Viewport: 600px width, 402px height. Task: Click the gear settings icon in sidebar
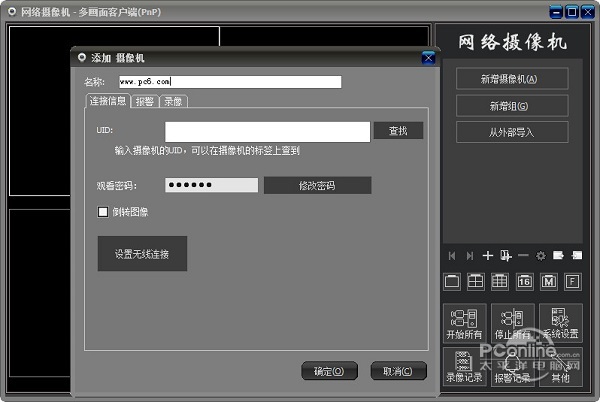(x=541, y=256)
